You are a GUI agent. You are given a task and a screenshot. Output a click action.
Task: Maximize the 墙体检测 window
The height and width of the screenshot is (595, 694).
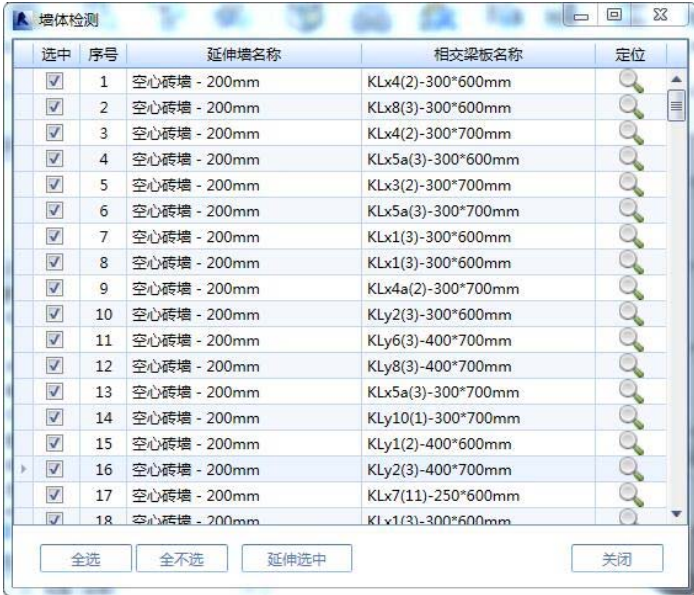[x=614, y=15]
